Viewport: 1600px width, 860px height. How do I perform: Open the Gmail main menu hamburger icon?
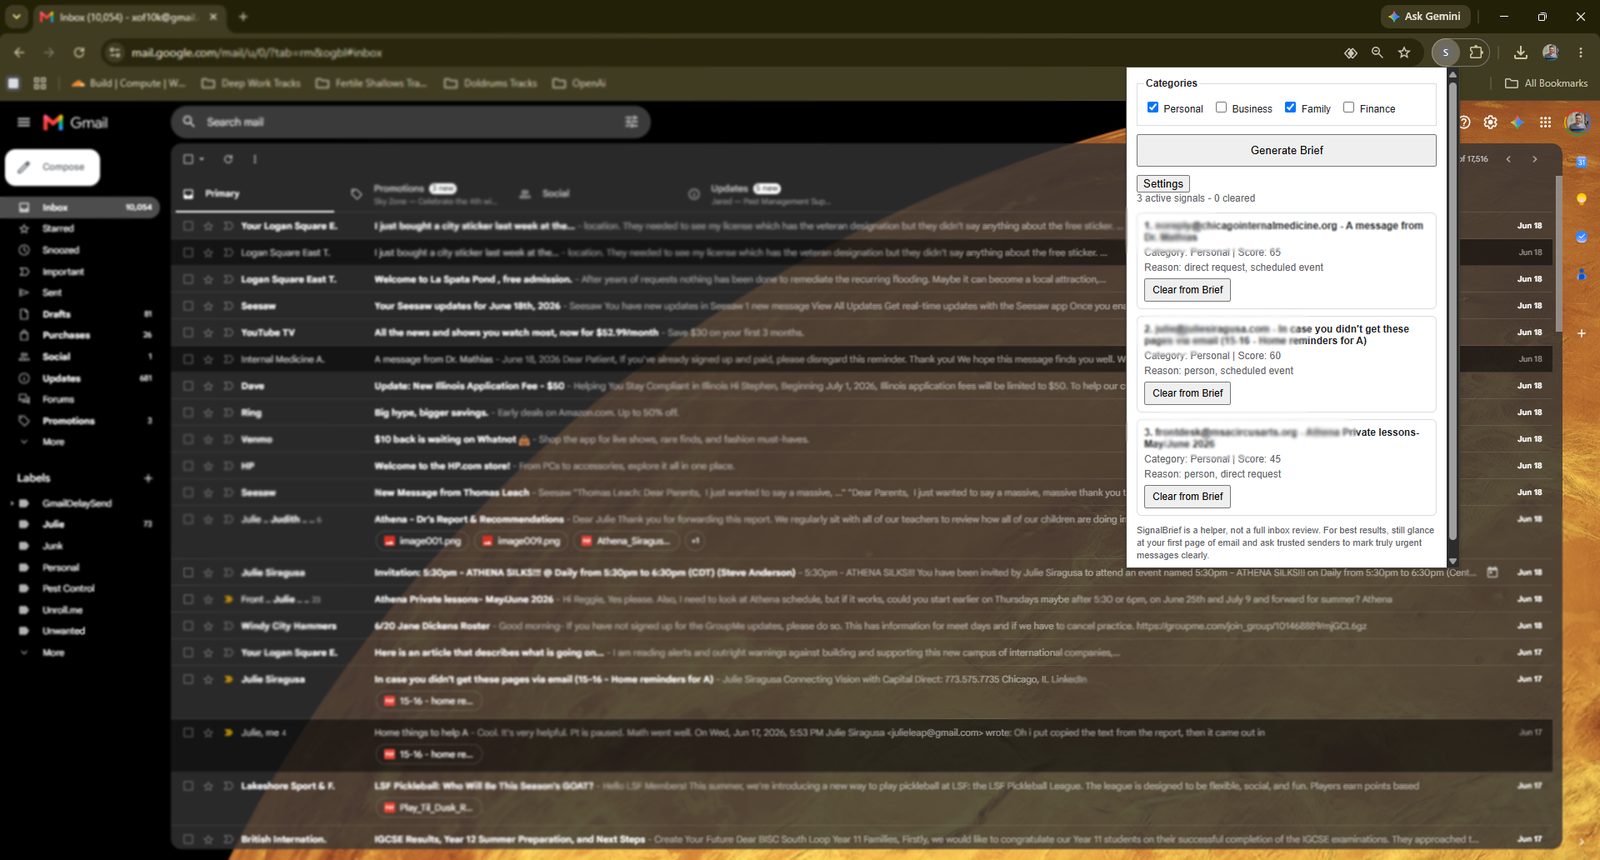pyautogui.click(x=23, y=122)
